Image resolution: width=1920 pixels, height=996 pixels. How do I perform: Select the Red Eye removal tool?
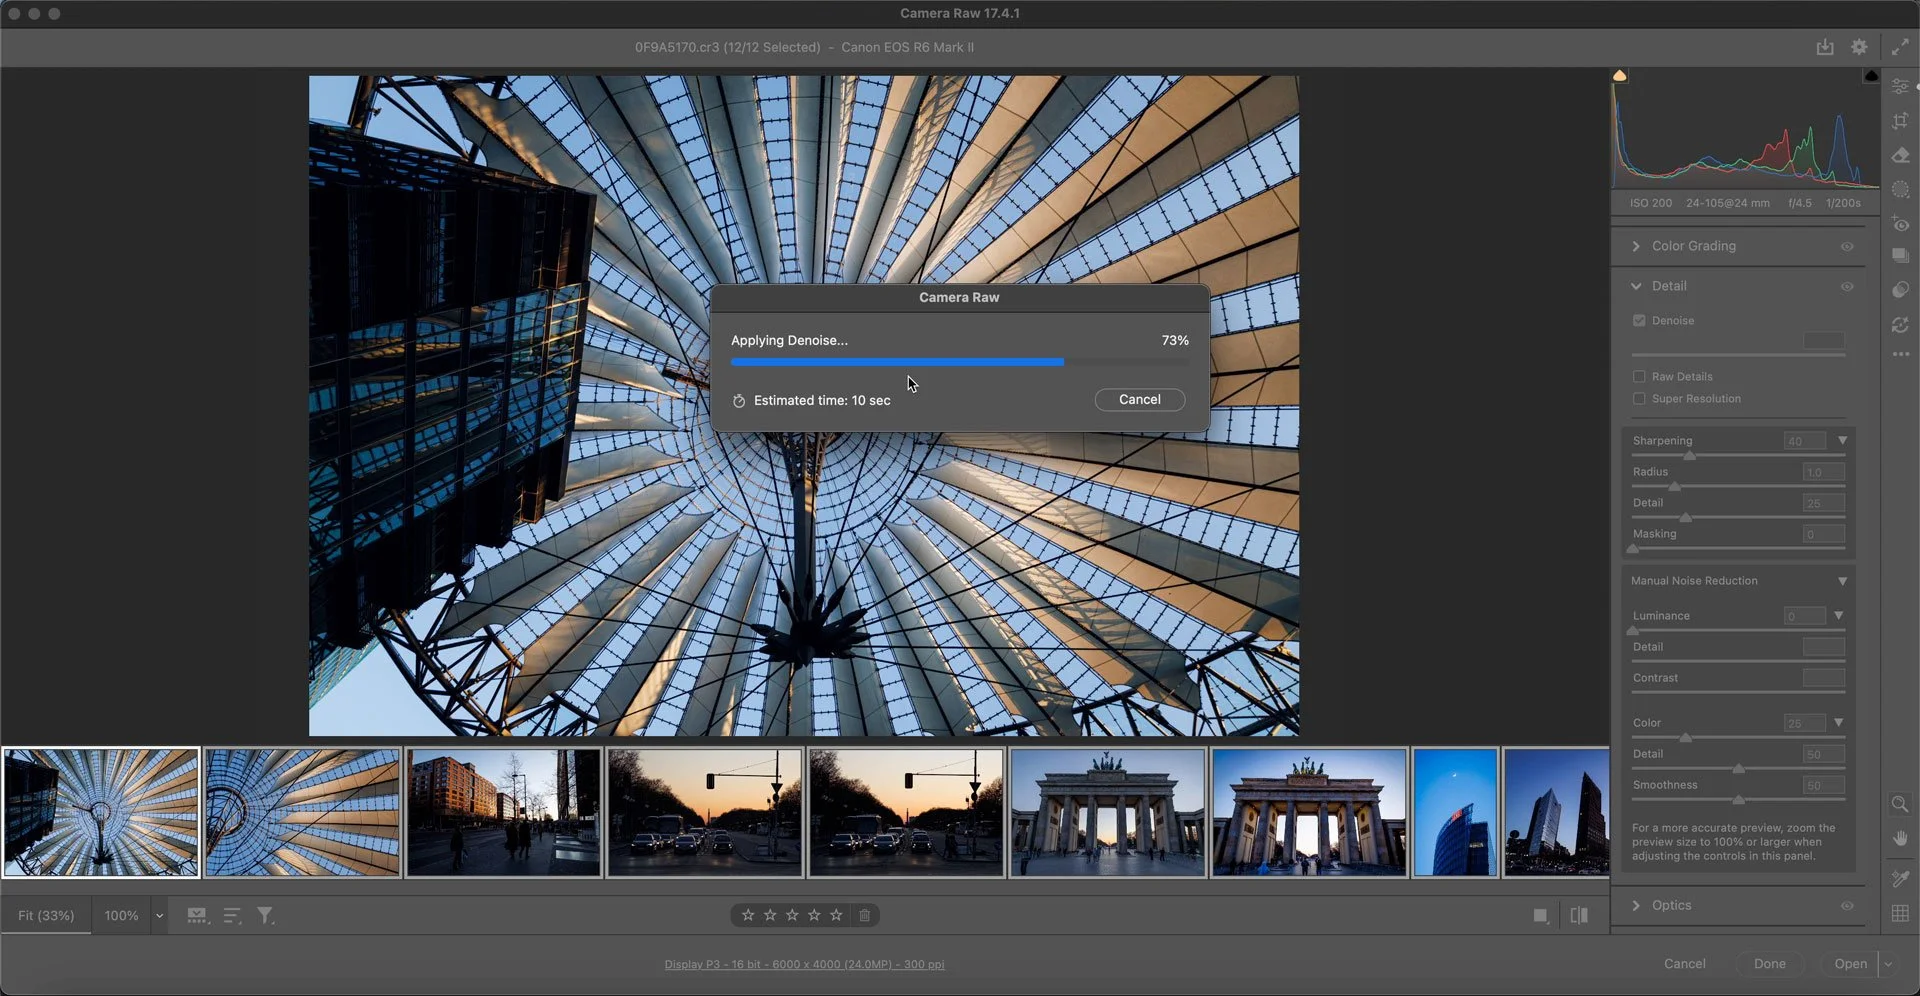pos(1900,224)
